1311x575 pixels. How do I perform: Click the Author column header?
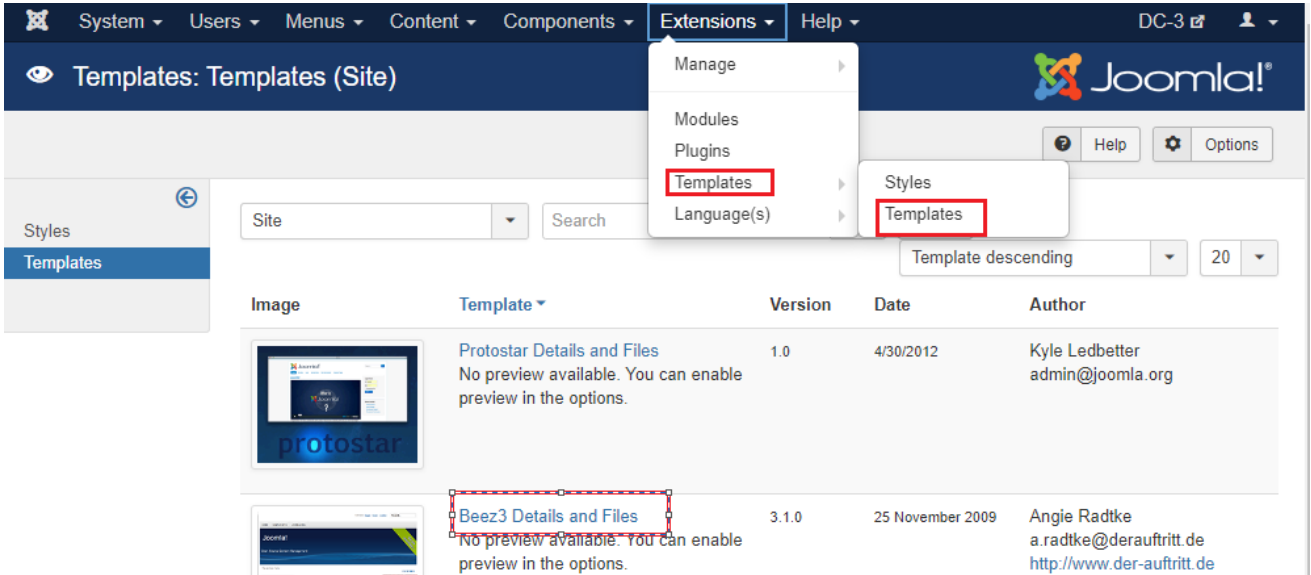1057,305
